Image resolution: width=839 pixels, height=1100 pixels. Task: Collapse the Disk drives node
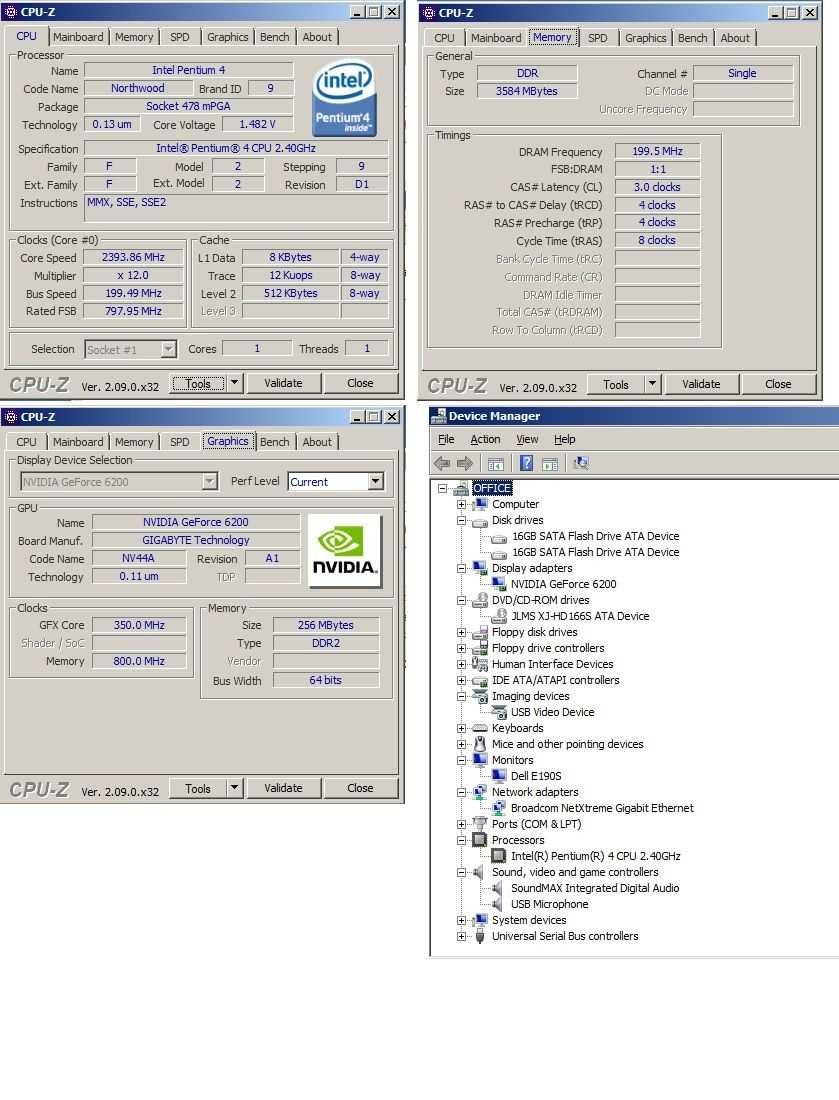tap(461, 521)
